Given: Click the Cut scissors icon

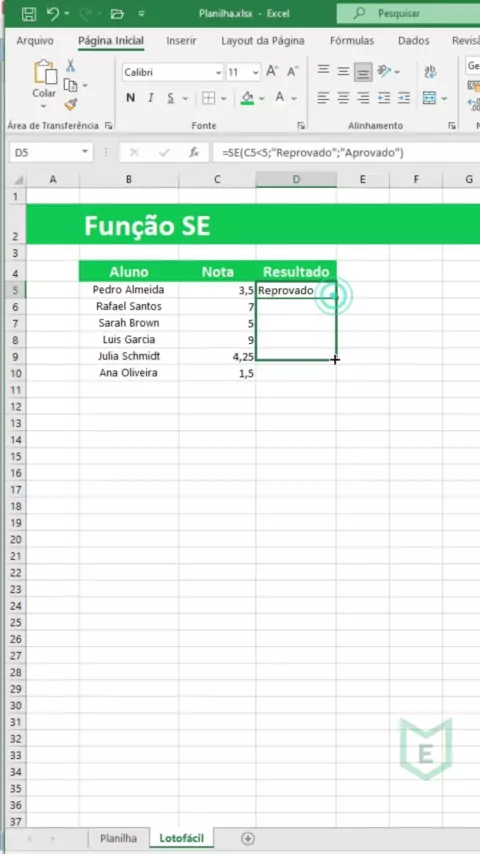Looking at the screenshot, I should [70, 66].
